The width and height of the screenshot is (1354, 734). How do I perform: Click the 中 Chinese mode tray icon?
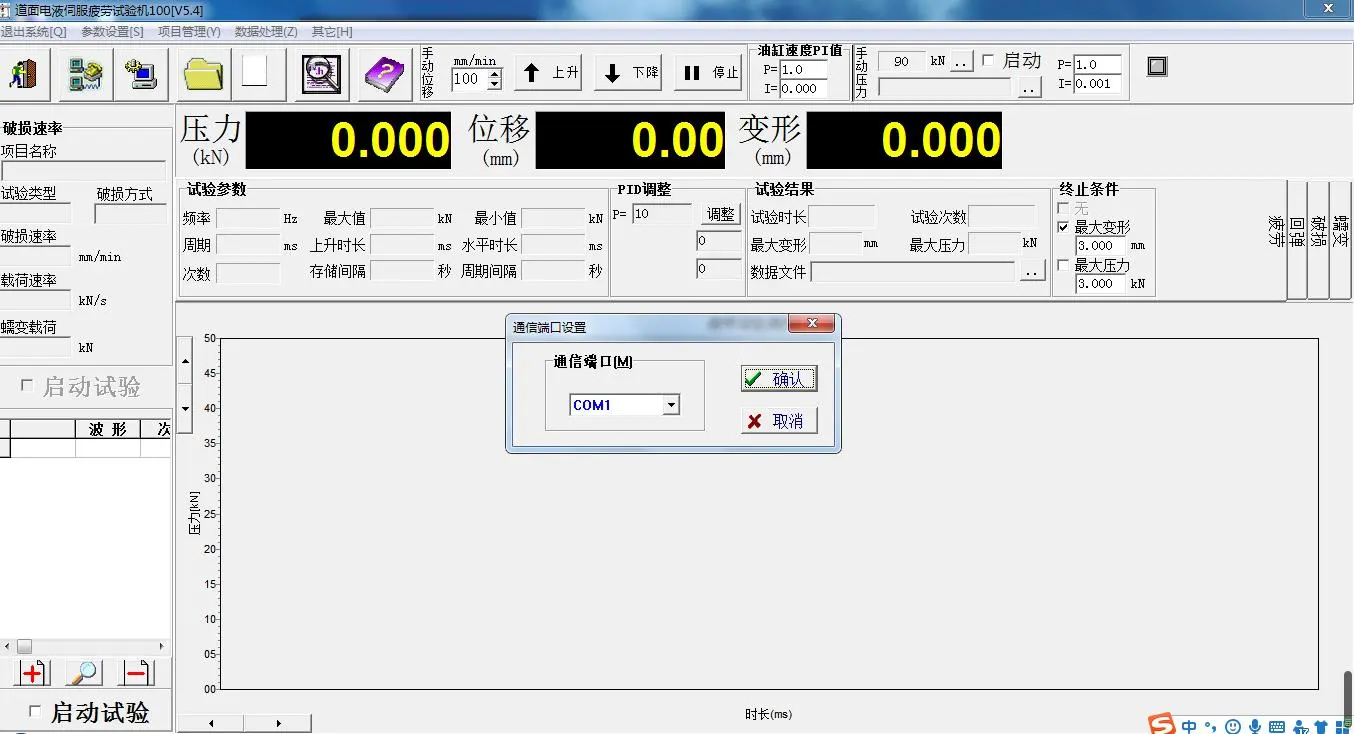click(x=1189, y=726)
